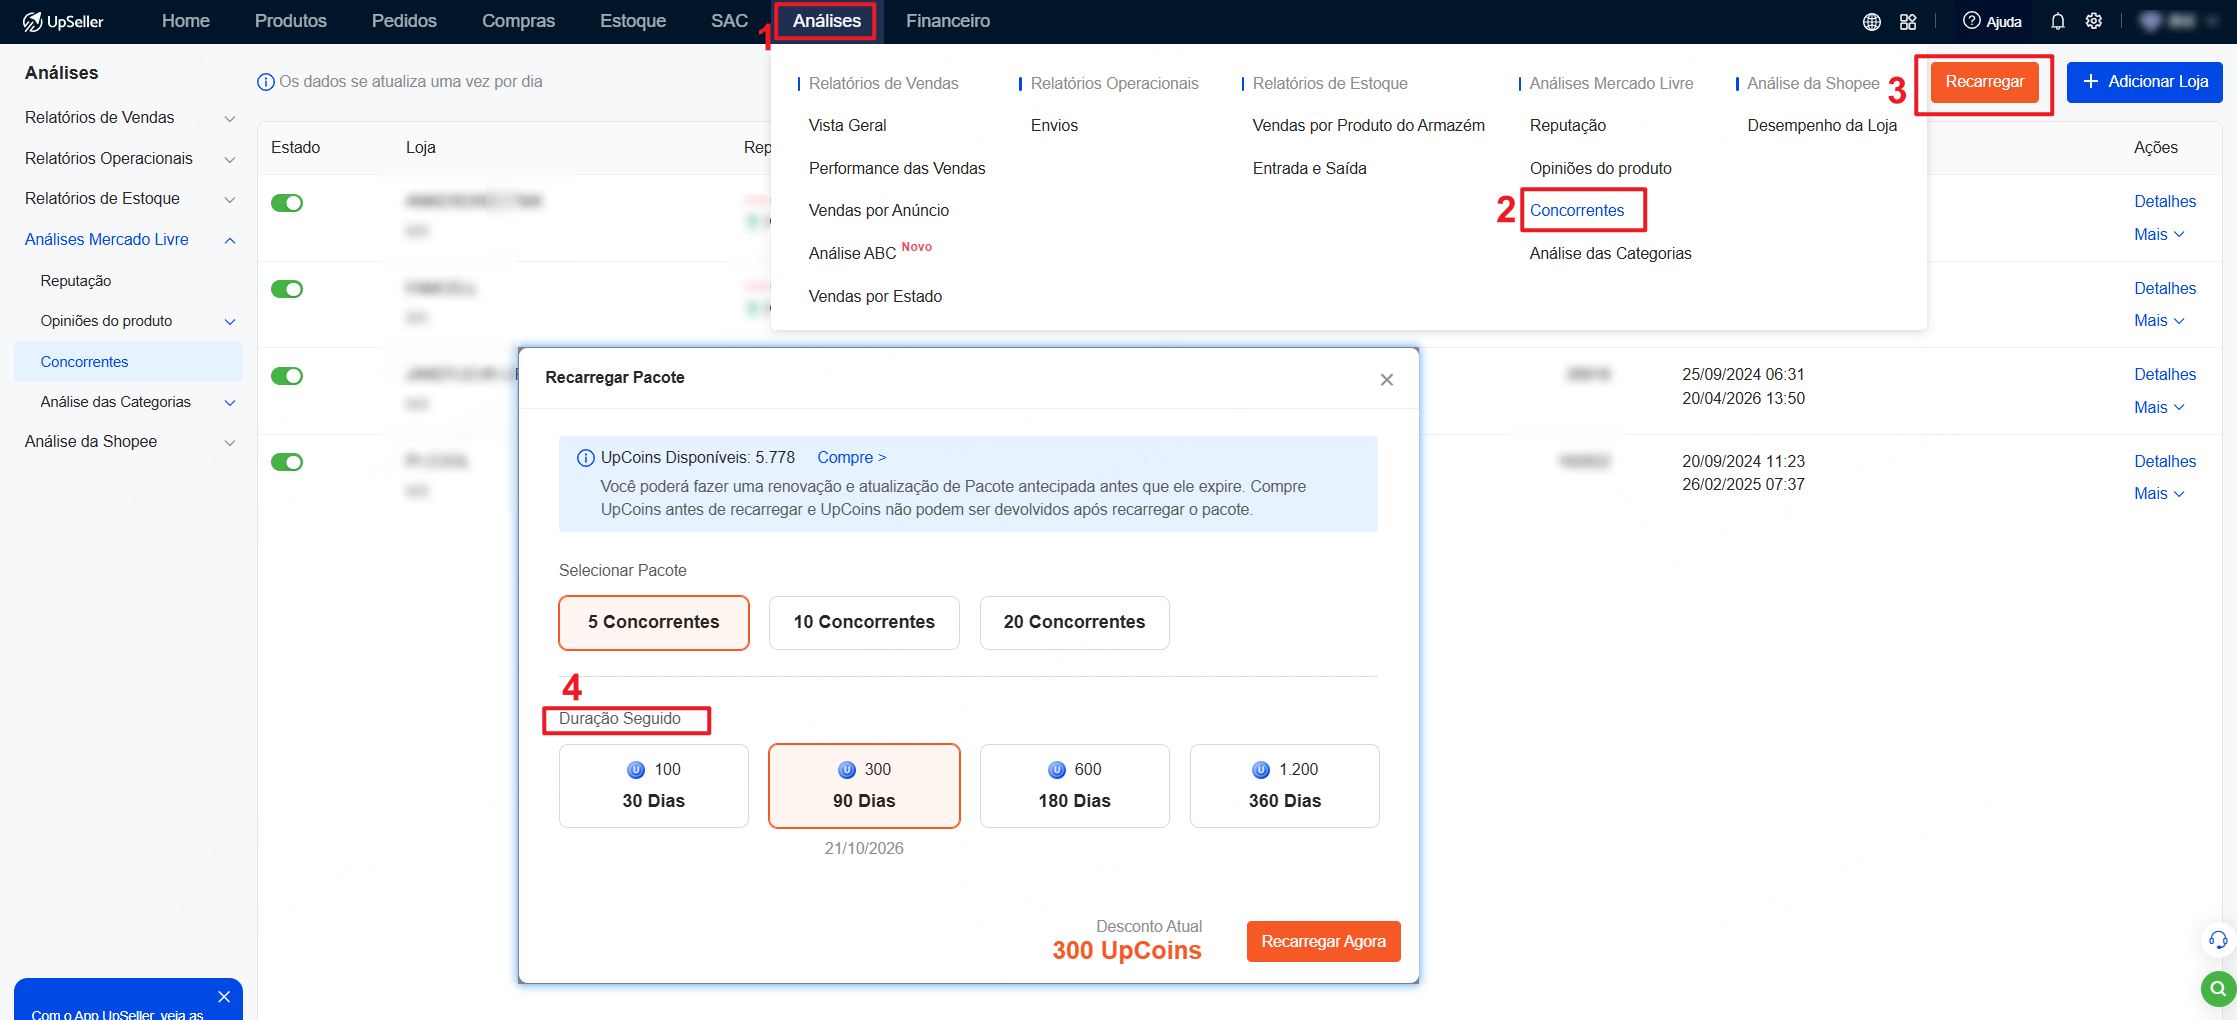The height and width of the screenshot is (1020, 2237).
Task: Click the plus icon in Adicionar Loja
Action: tap(2090, 82)
